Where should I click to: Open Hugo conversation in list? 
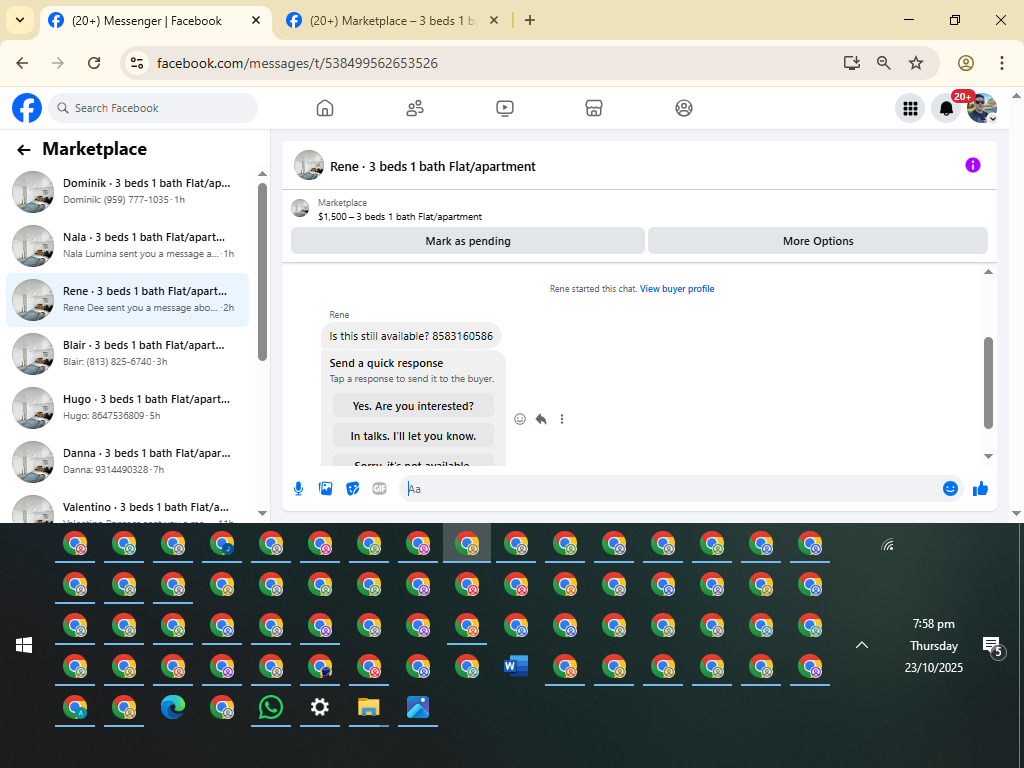click(x=127, y=408)
